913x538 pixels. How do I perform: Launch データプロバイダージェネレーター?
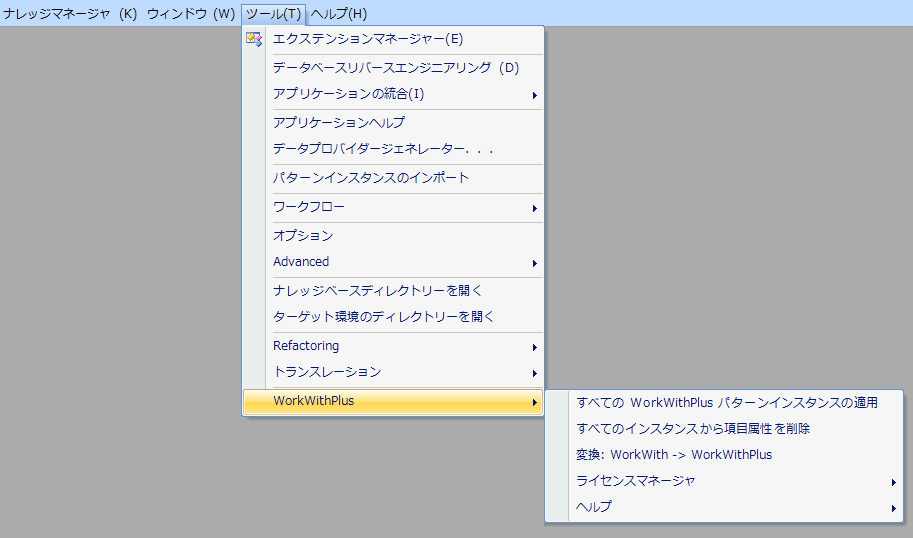click(383, 149)
